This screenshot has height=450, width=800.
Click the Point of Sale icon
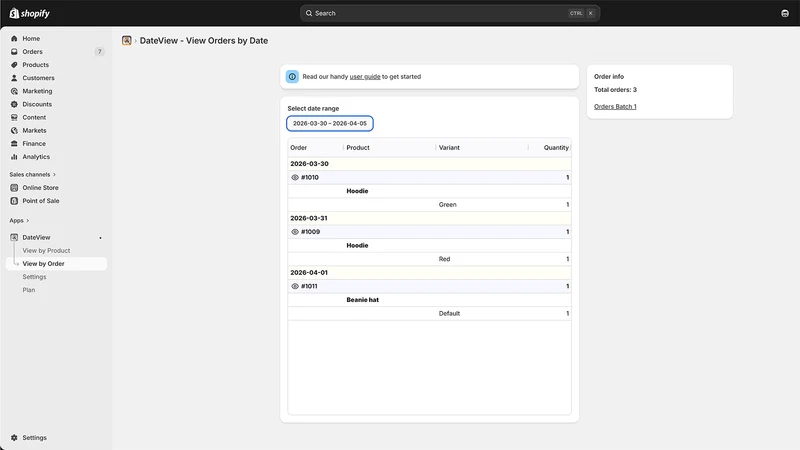(14, 201)
